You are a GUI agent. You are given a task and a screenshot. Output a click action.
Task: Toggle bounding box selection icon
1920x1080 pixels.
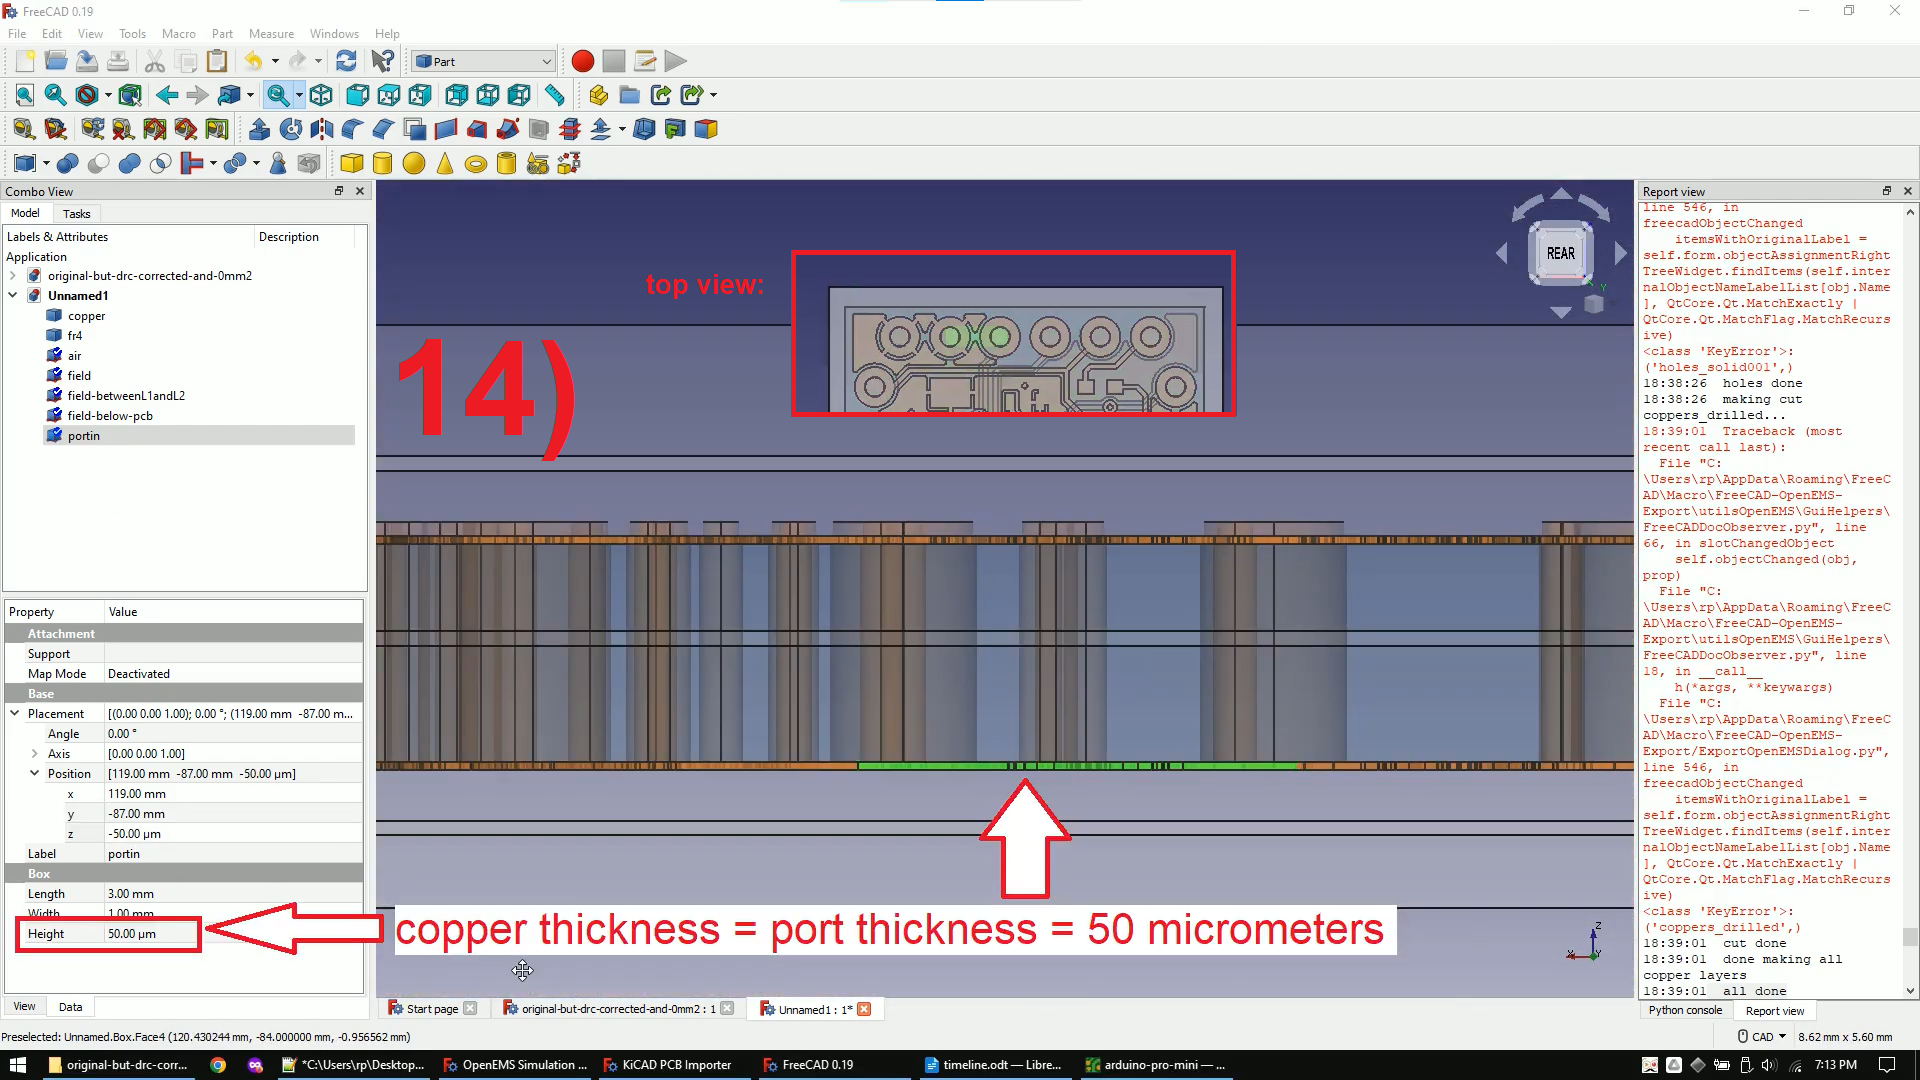129,95
